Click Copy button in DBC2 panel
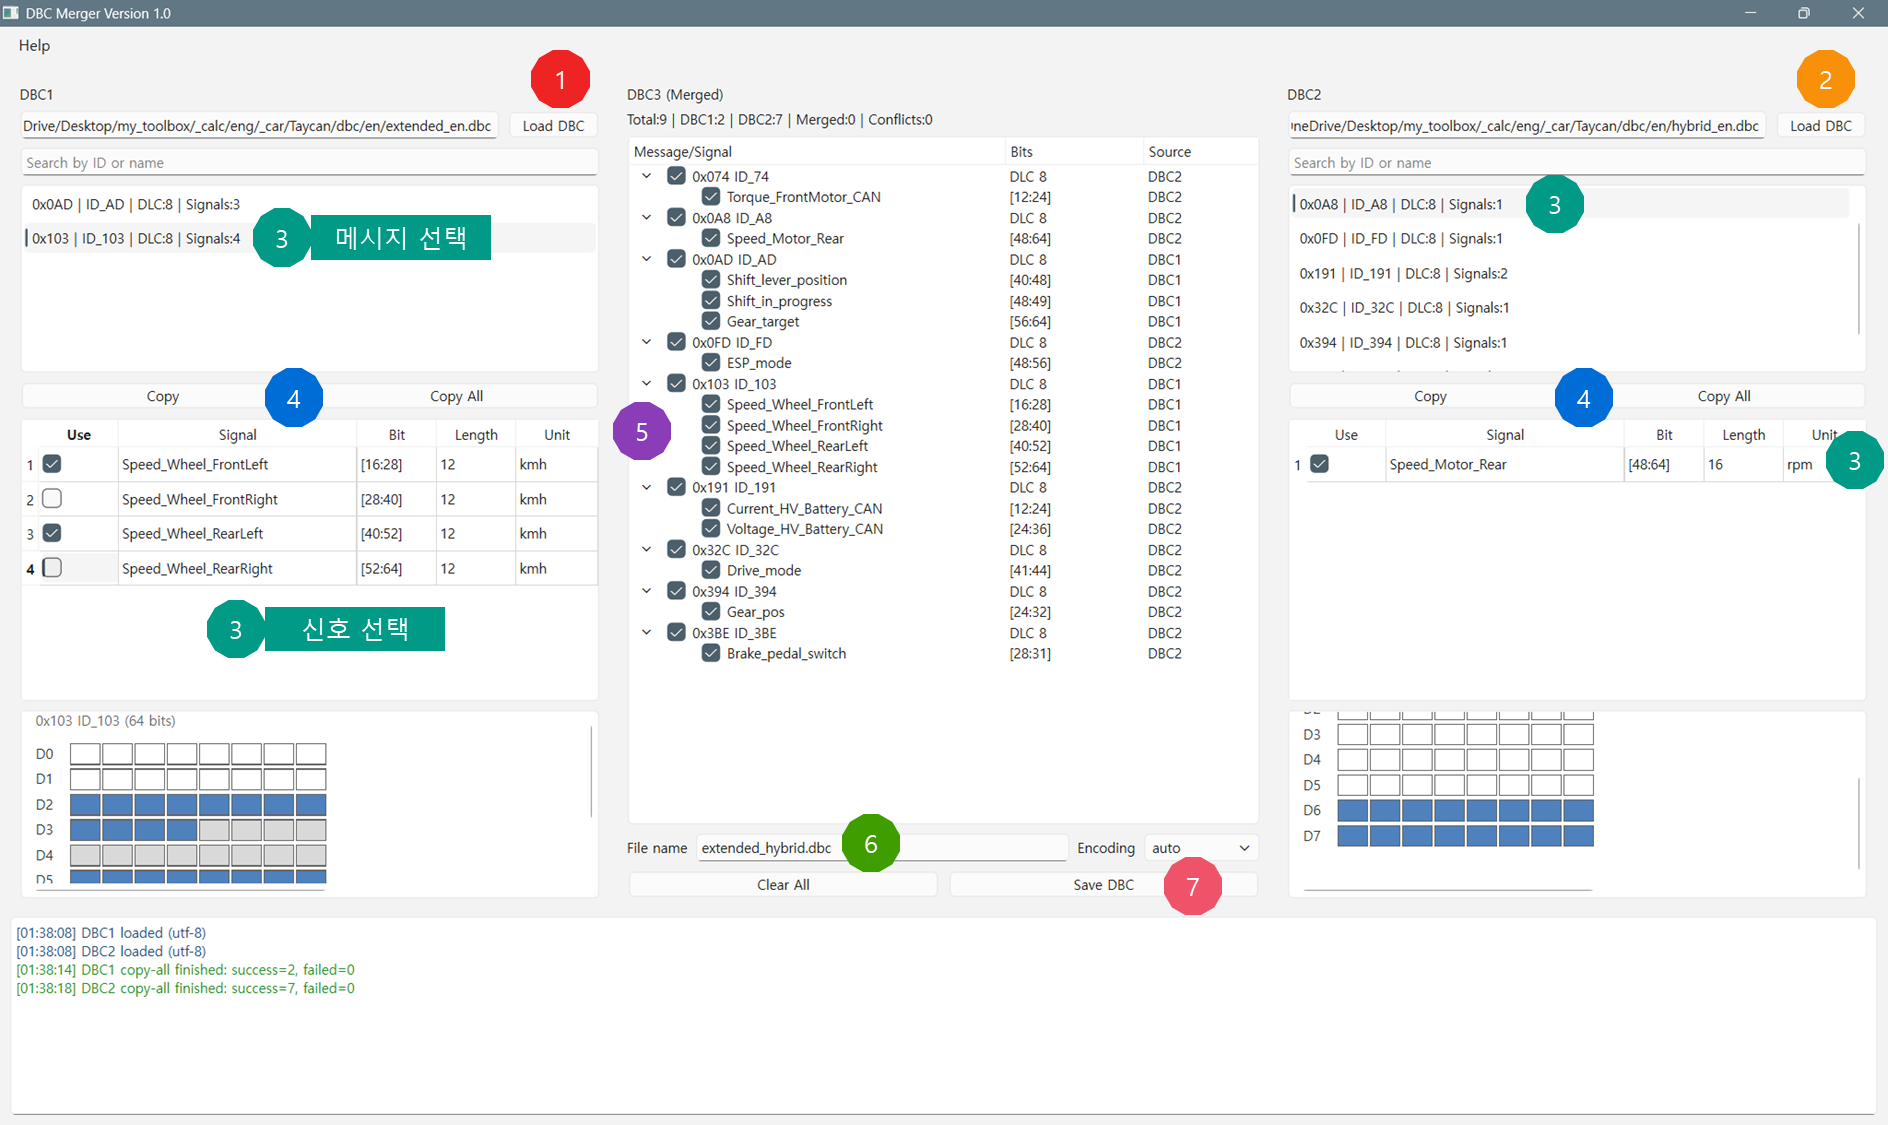Screen dimensions: 1888x1125 1430,396
